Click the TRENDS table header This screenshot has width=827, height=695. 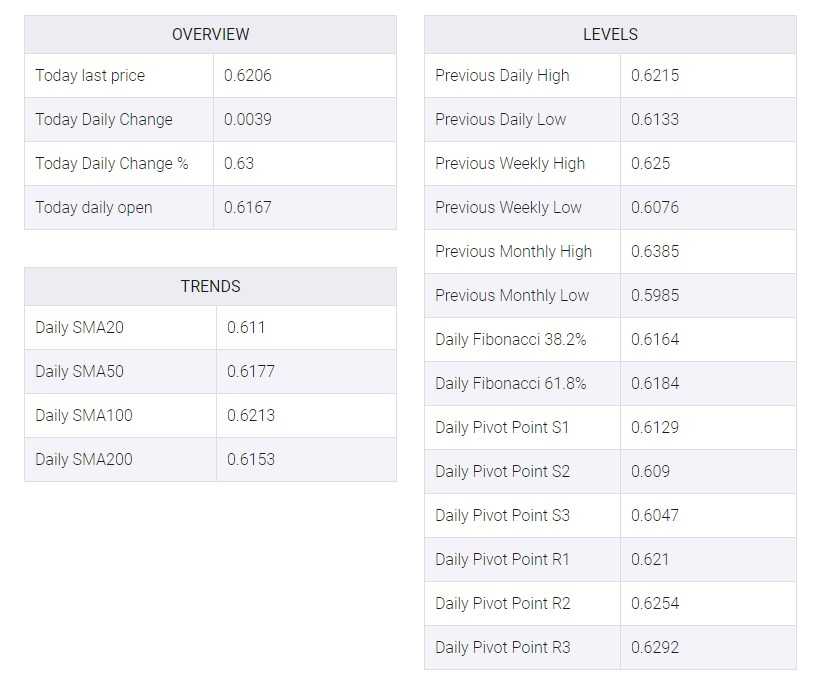(210, 286)
